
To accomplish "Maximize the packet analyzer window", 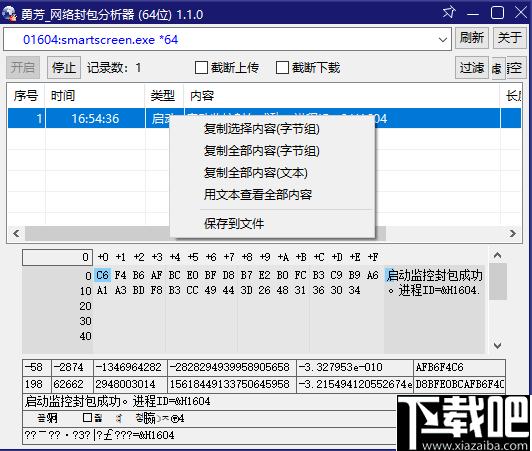I will [x=497, y=13].
